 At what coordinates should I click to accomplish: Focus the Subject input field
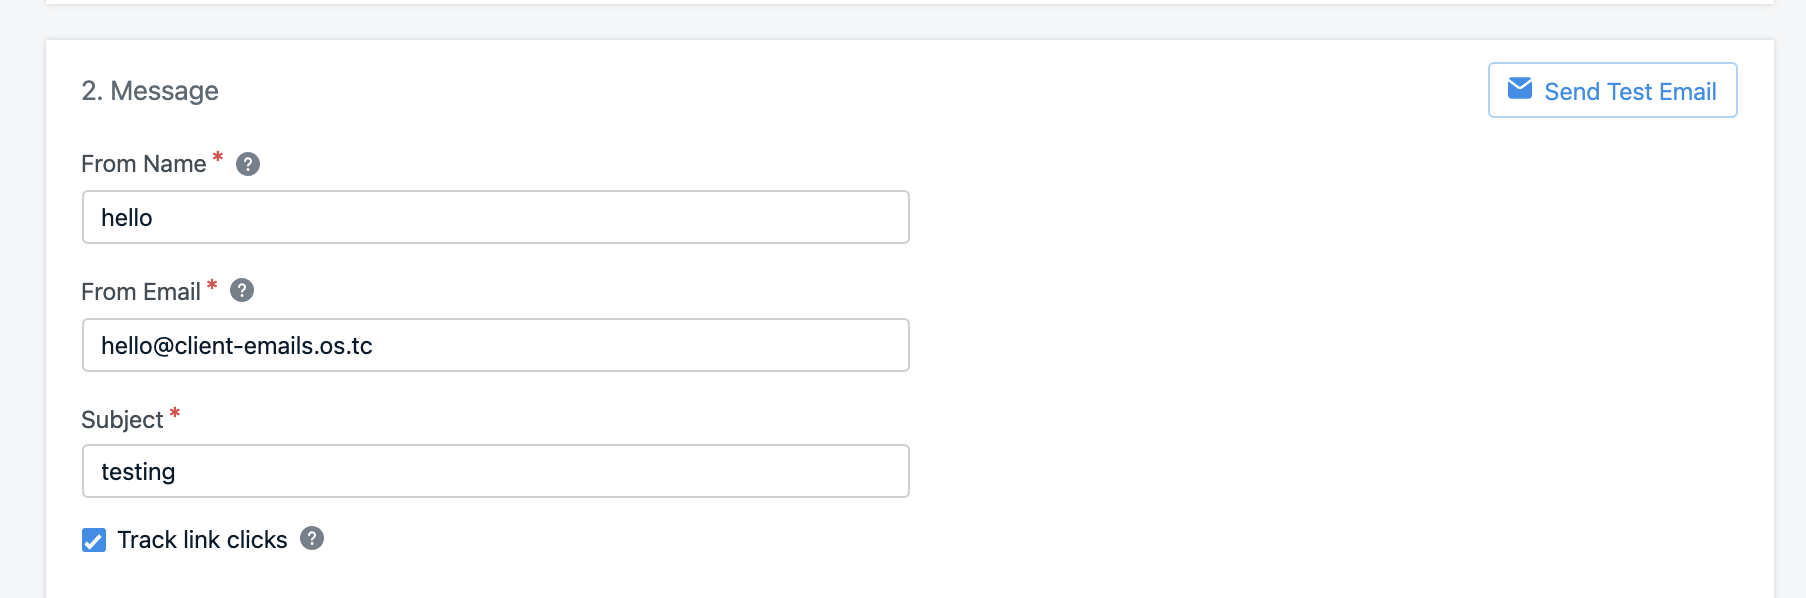[496, 471]
